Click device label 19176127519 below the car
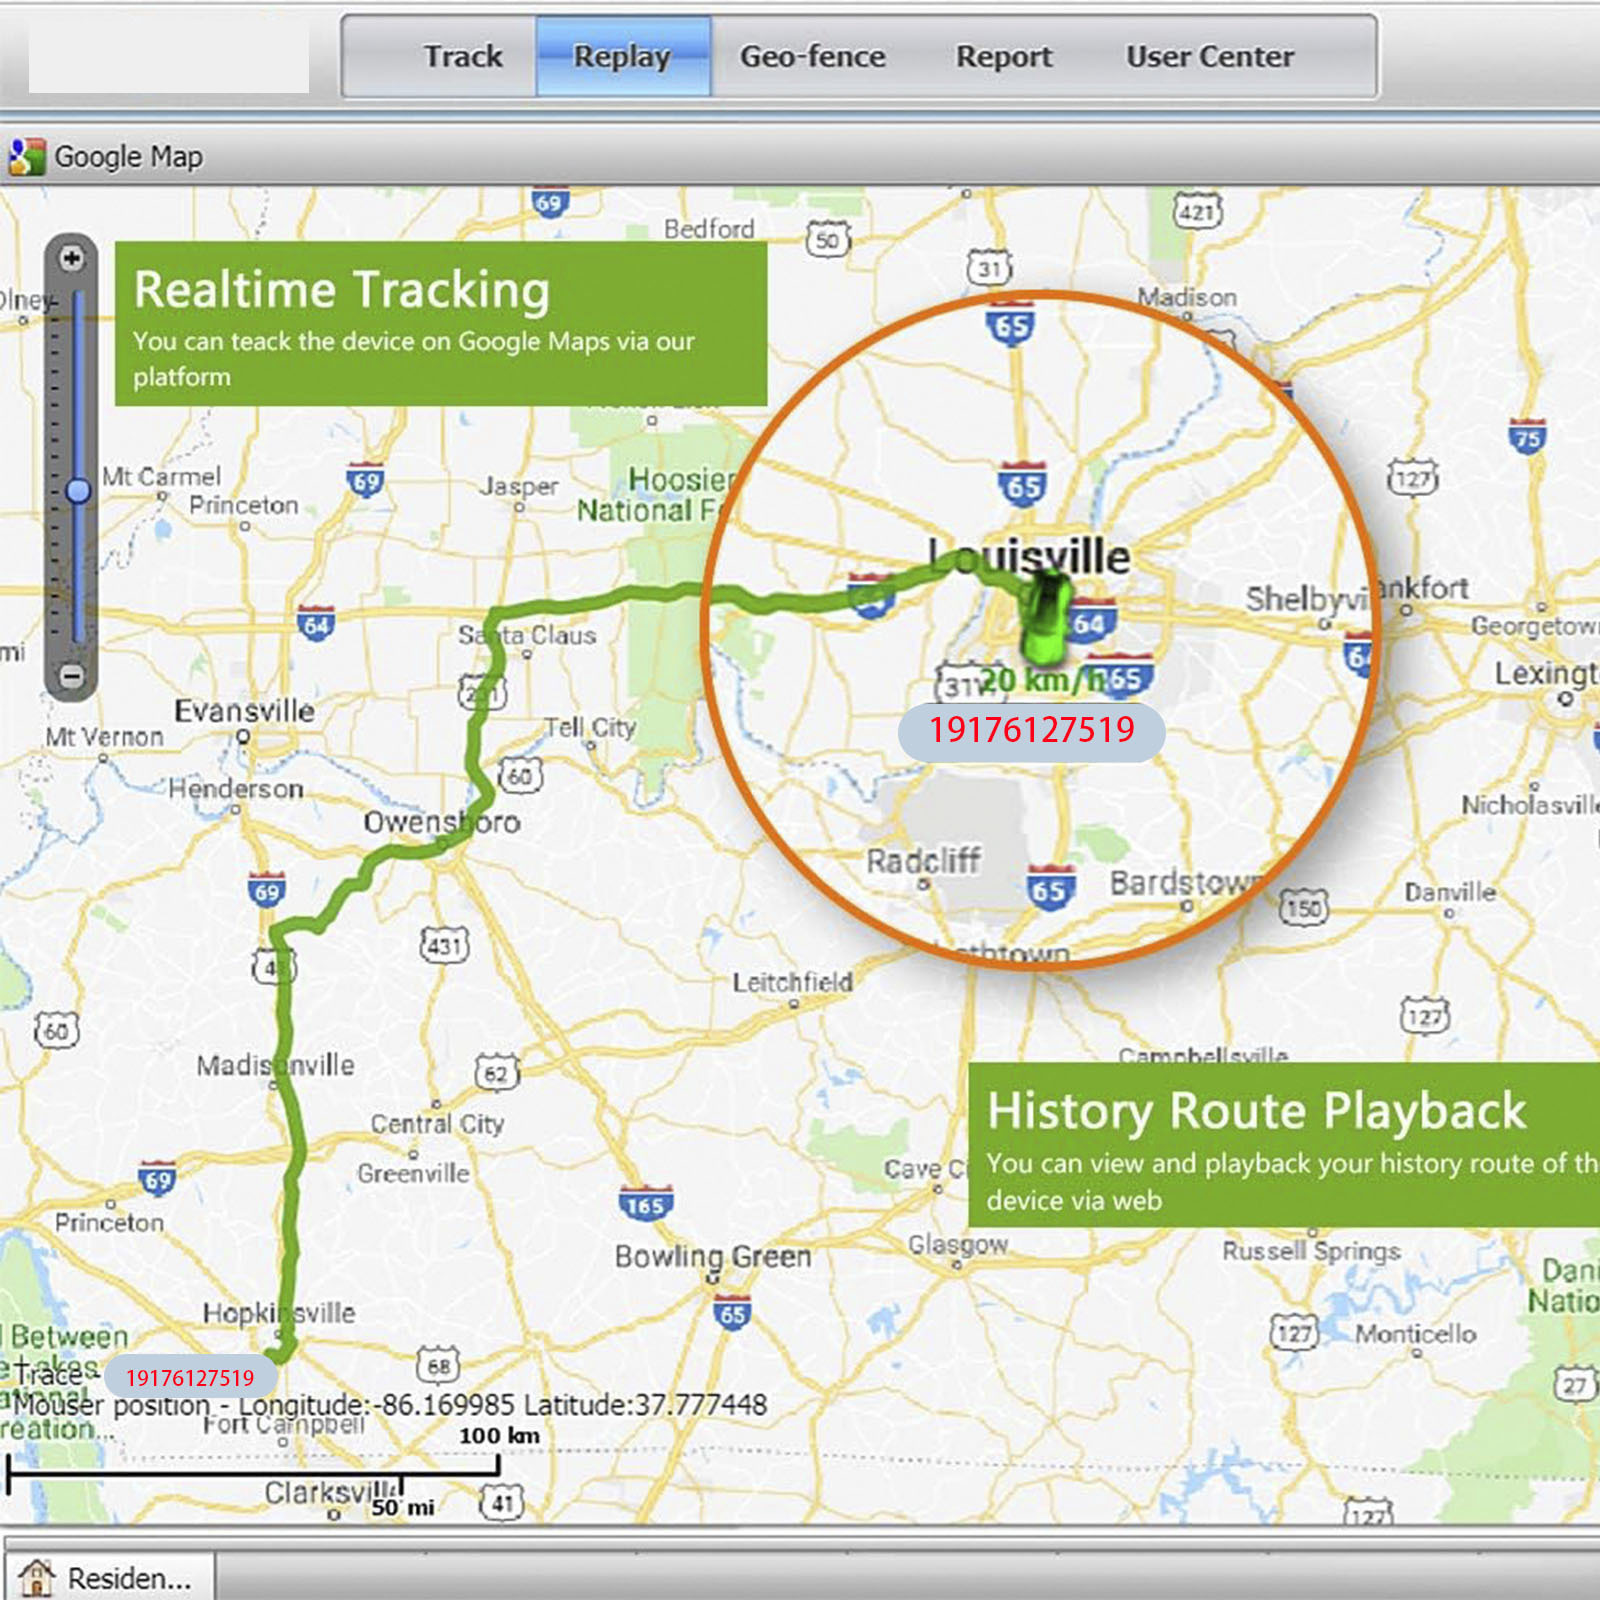Image resolution: width=1600 pixels, height=1600 pixels. (x=1032, y=731)
